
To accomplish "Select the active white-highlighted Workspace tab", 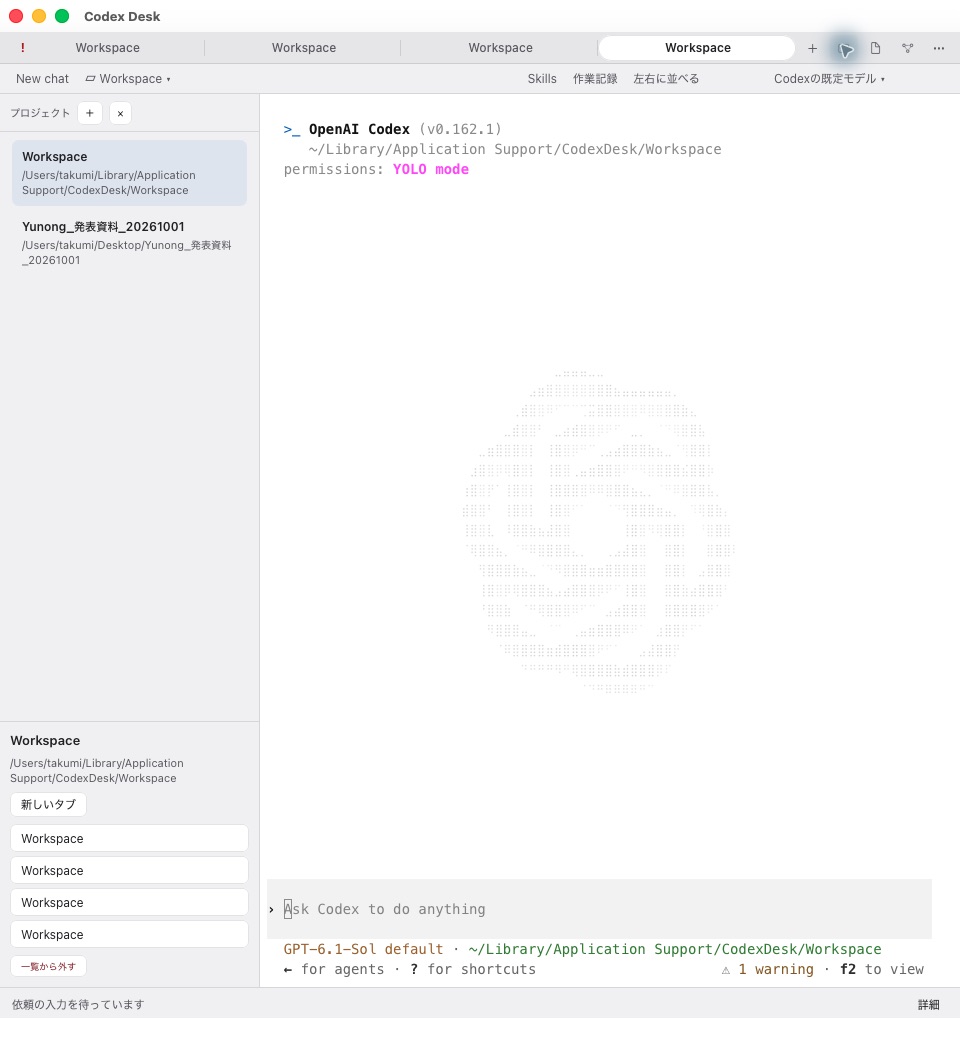I will tap(697, 48).
